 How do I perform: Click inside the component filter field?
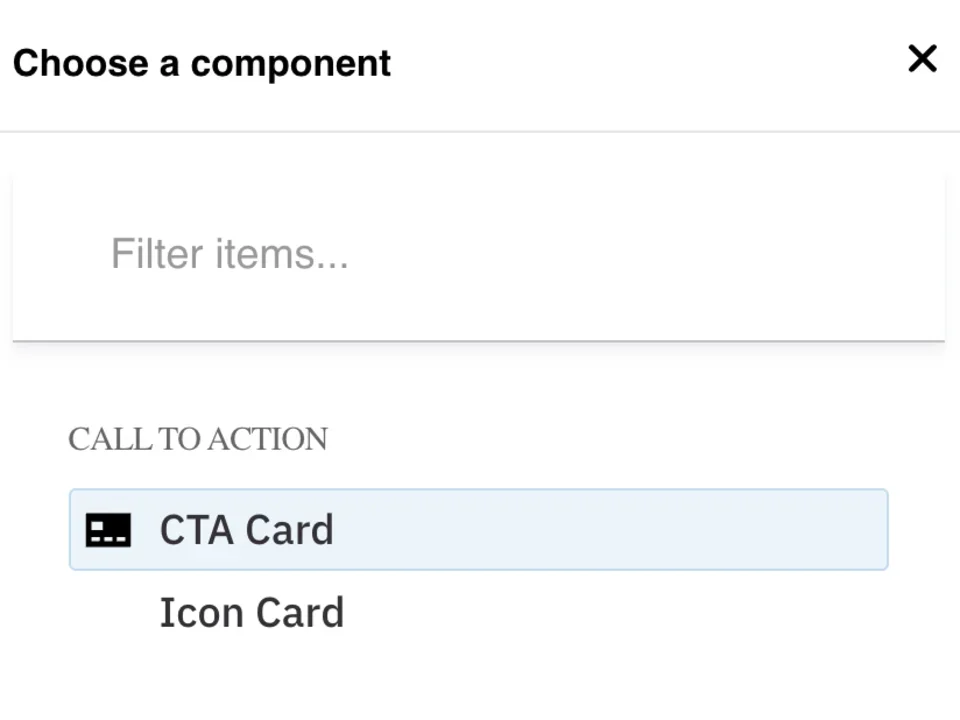(x=478, y=254)
